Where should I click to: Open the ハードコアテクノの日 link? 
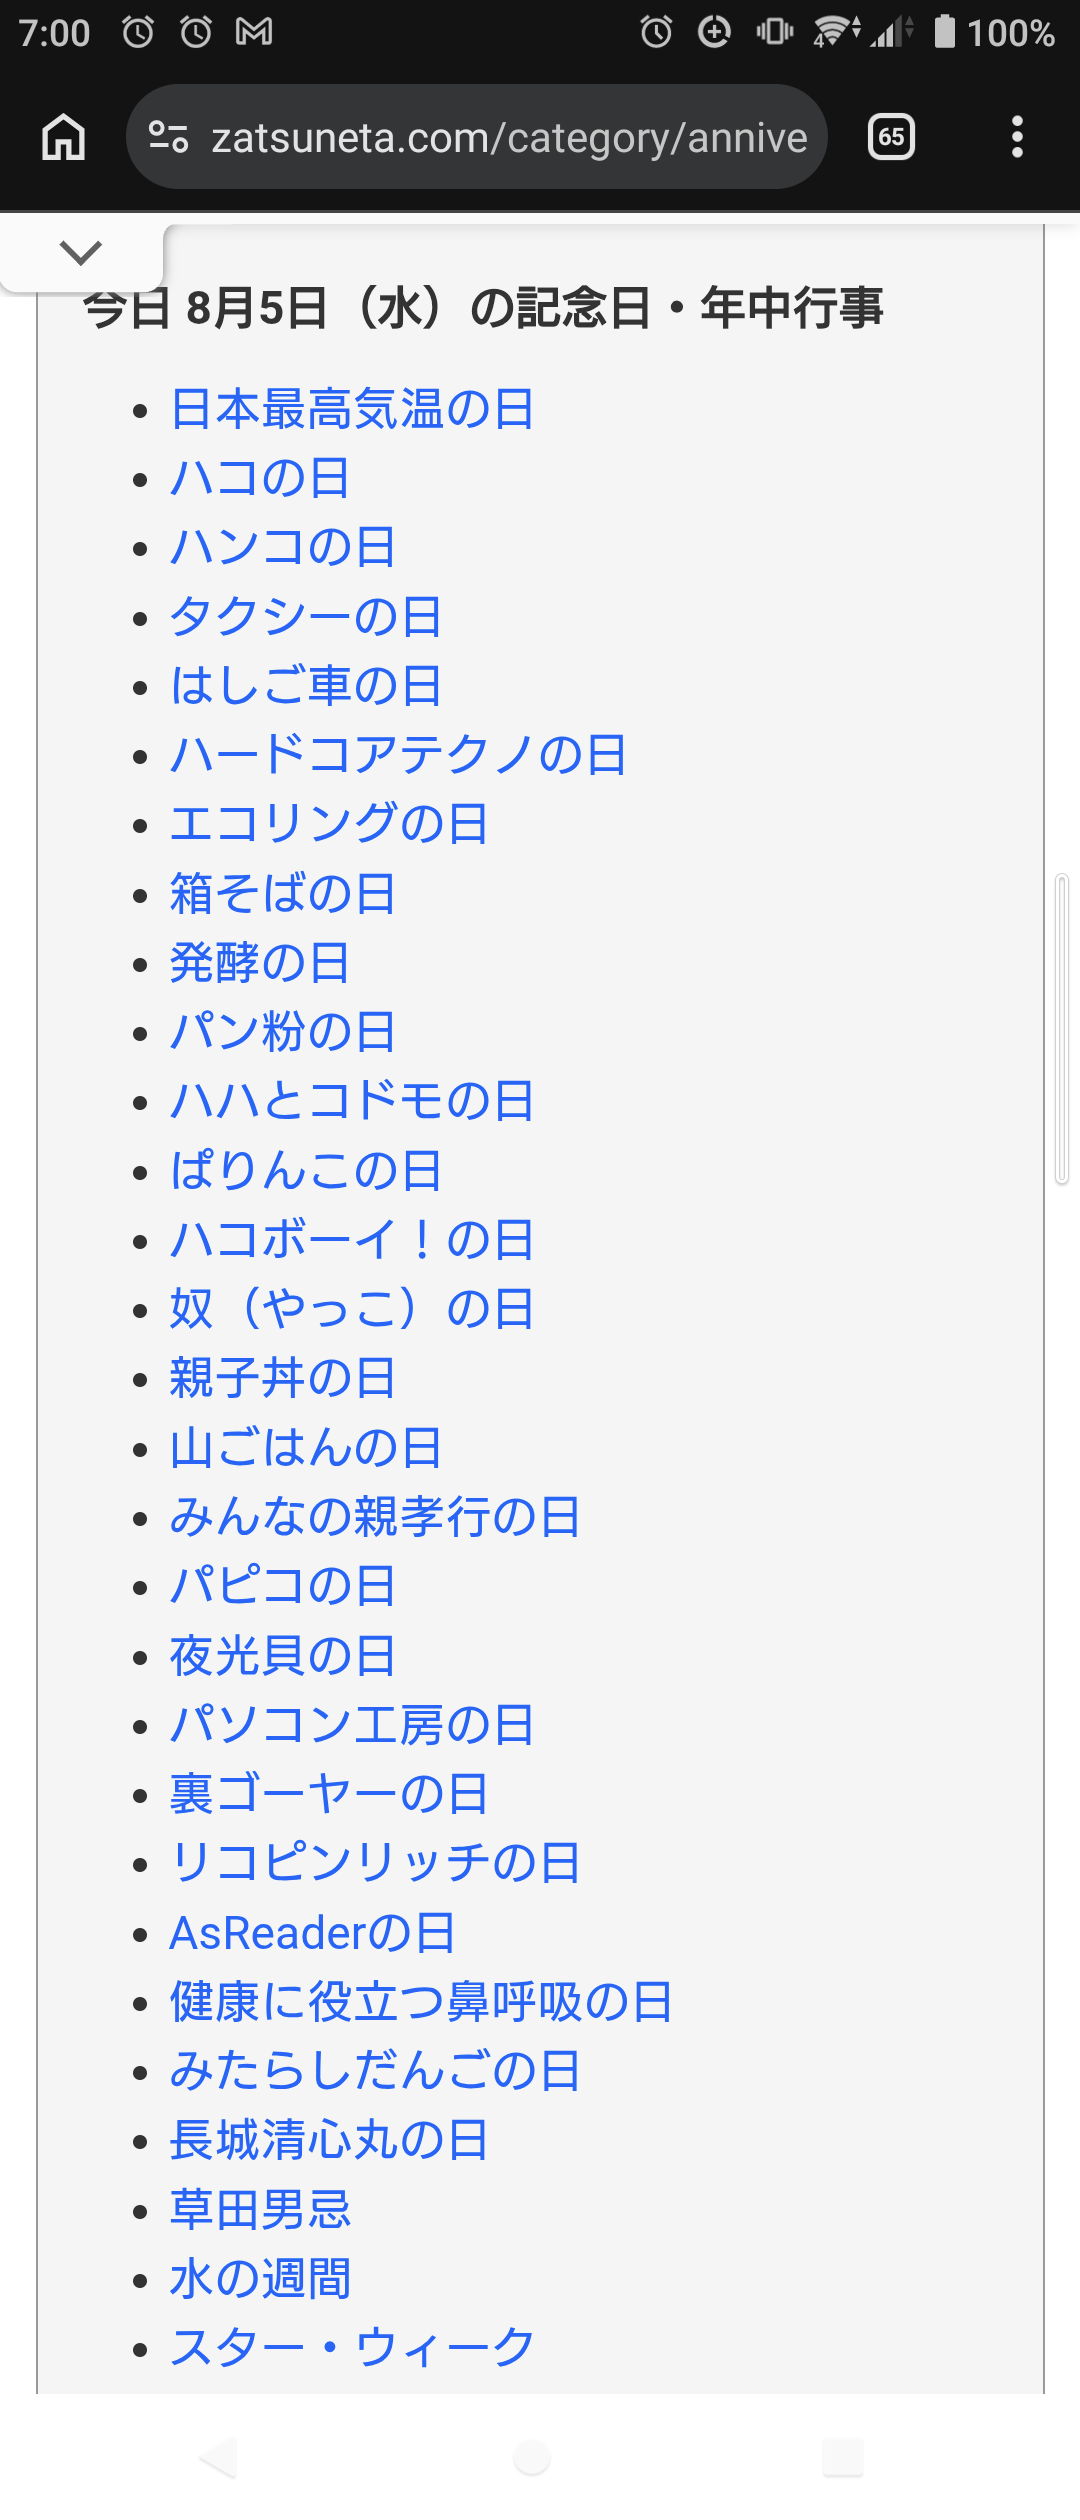(398, 754)
